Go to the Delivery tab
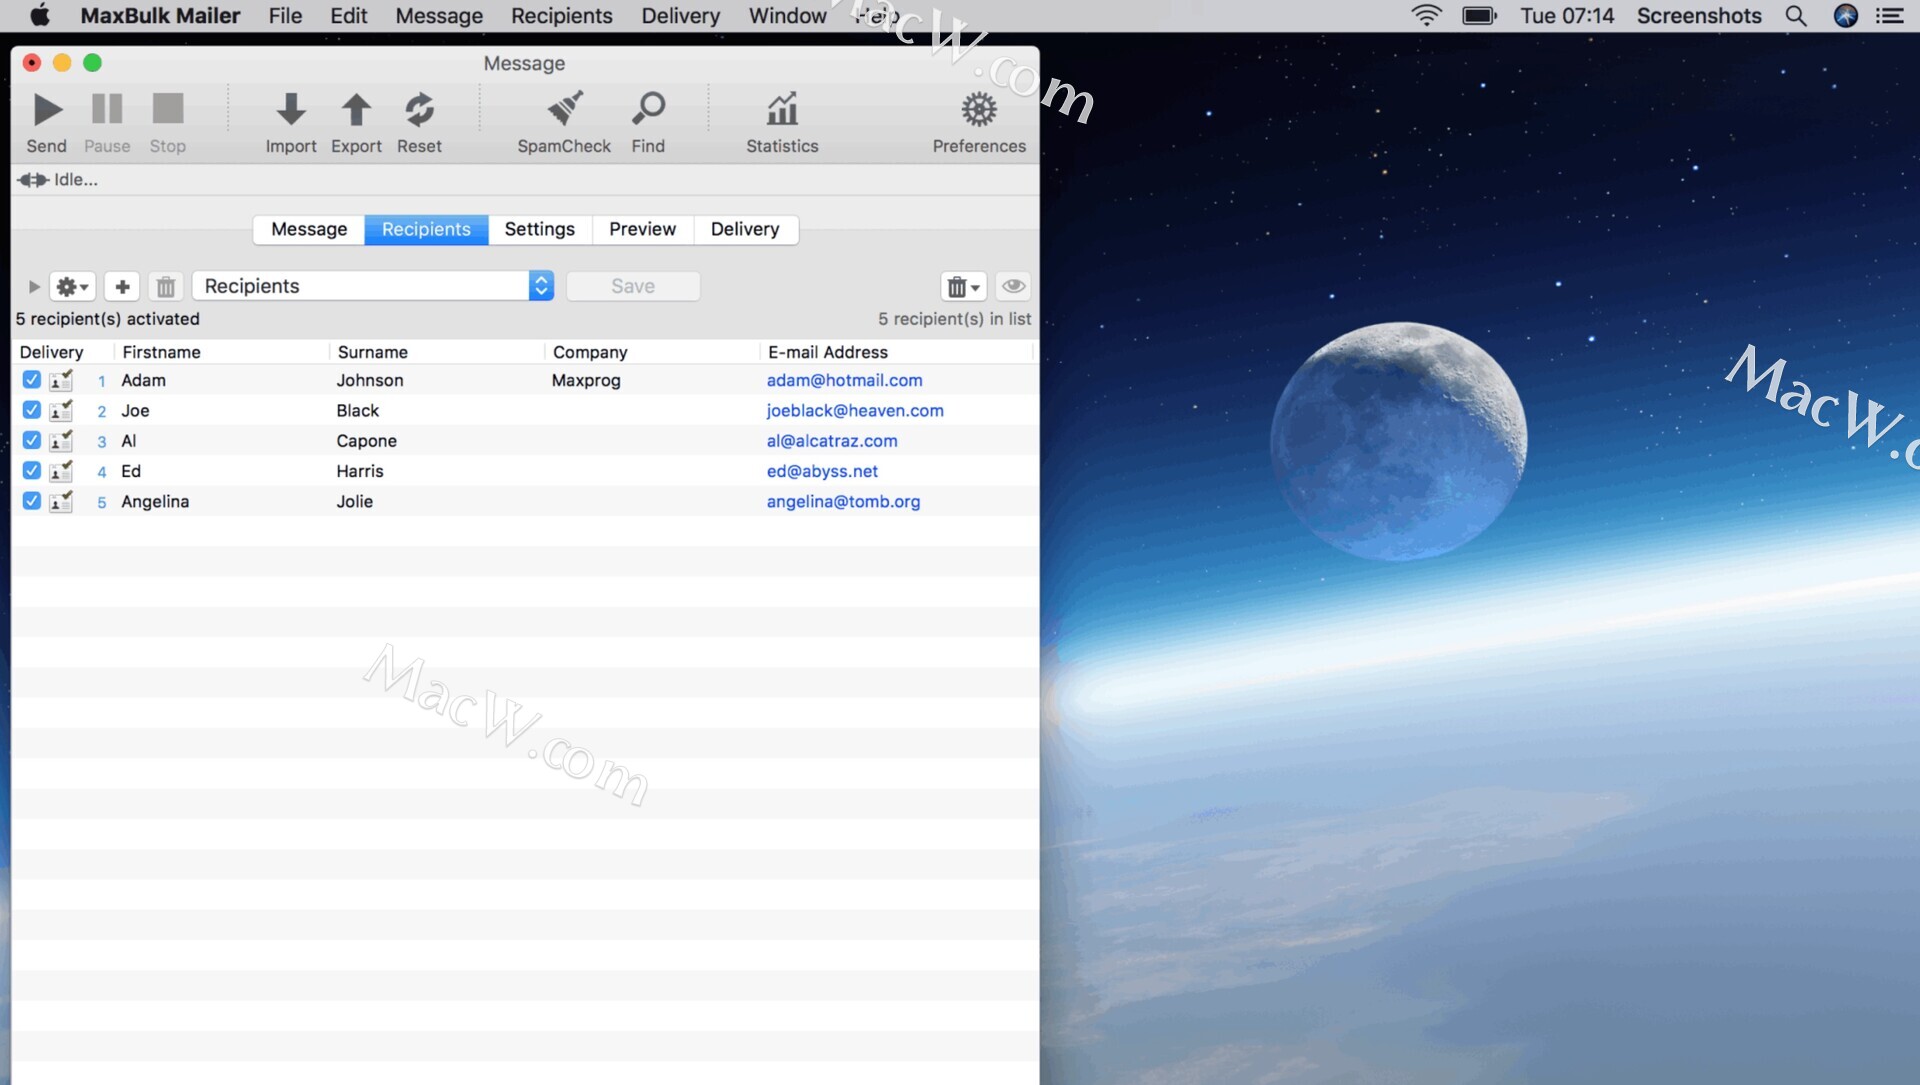This screenshot has height=1085, width=1920. (x=745, y=229)
